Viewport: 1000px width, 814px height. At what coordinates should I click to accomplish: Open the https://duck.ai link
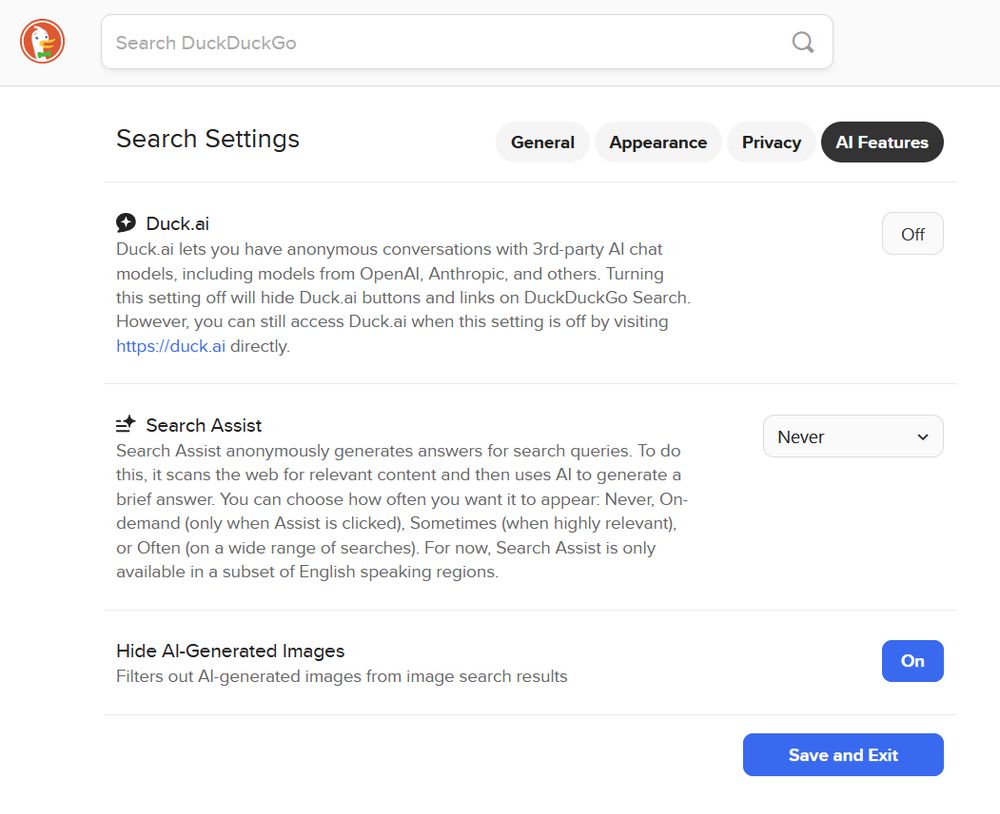point(170,346)
